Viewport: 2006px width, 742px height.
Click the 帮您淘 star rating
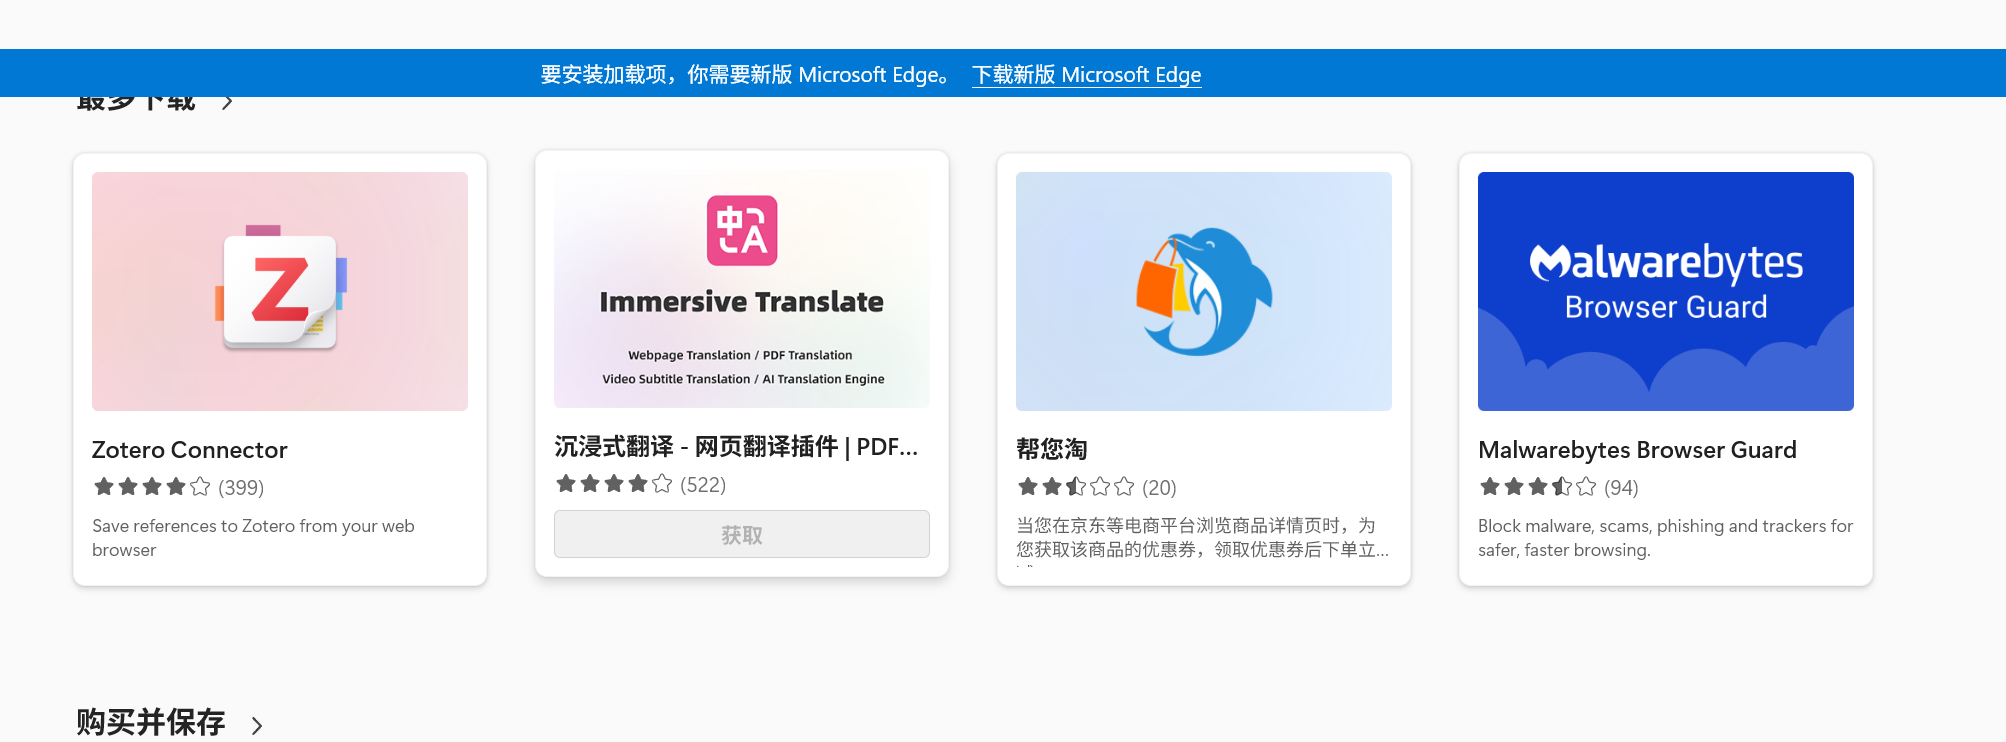pos(1076,487)
